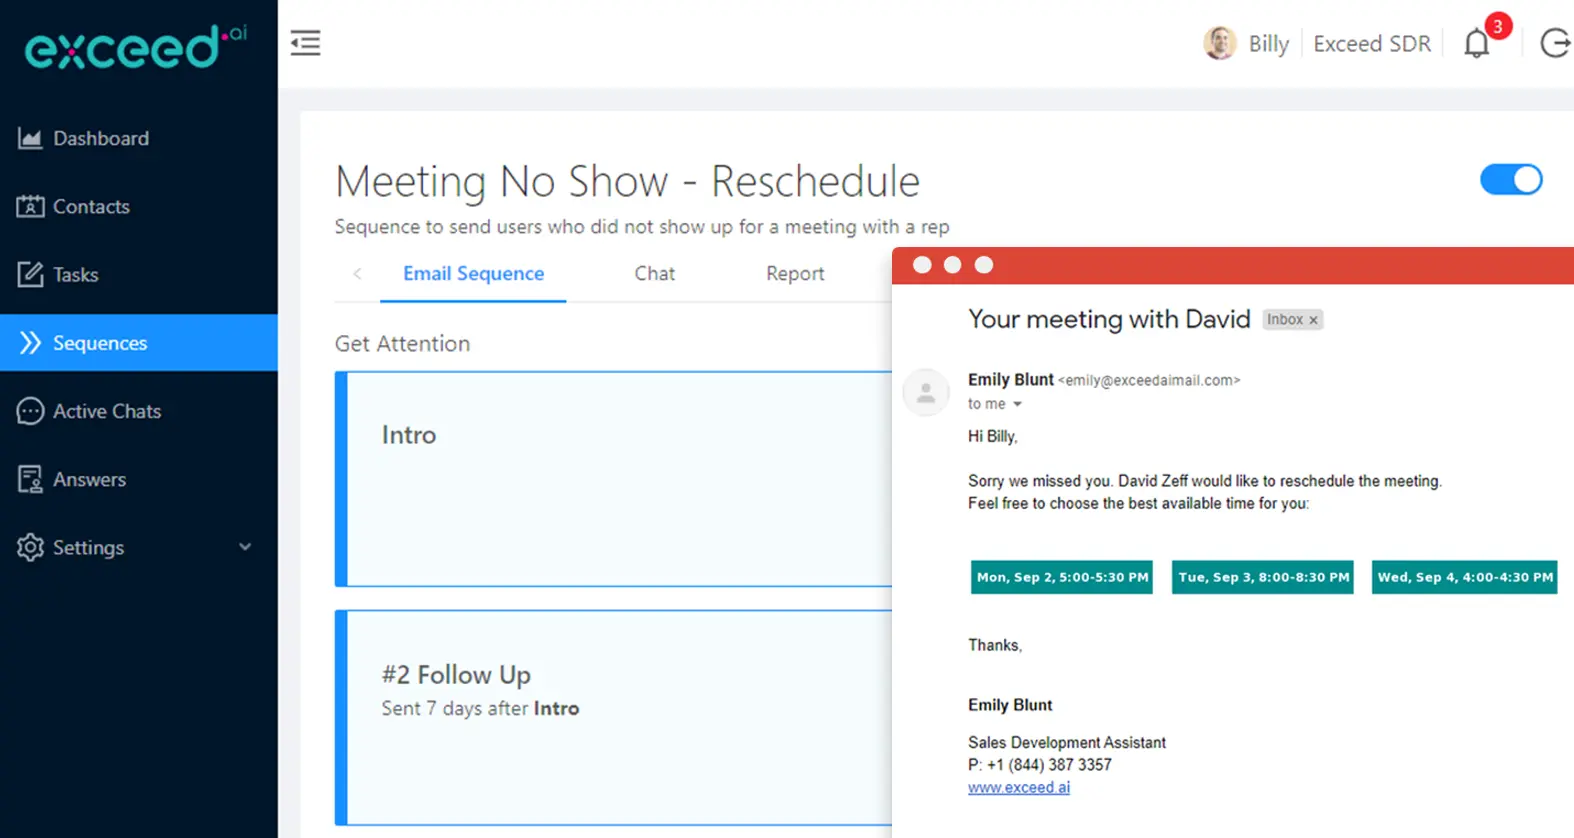Image resolution: width=1574 pixels, height=838 pixels.
Task: Open Tasks in the sidebar
Action: (x=139, y=274)
